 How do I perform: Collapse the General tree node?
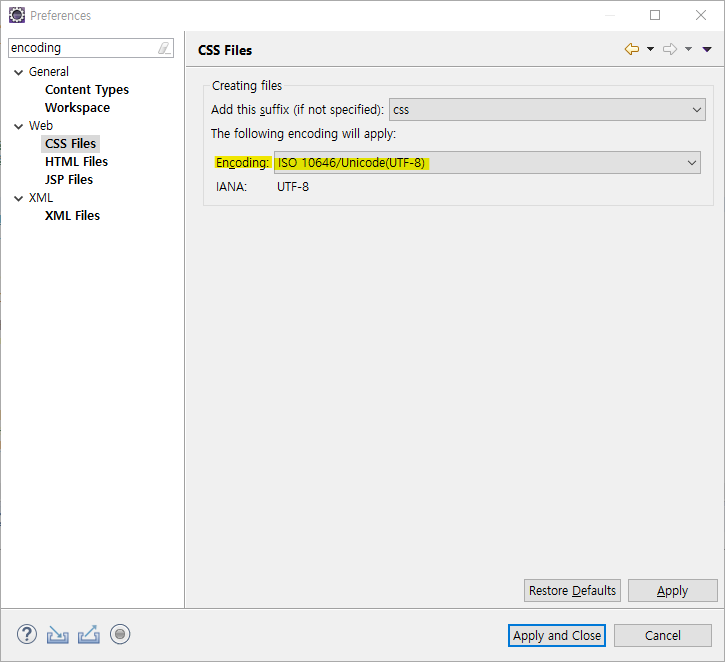[x=18, y=73]
